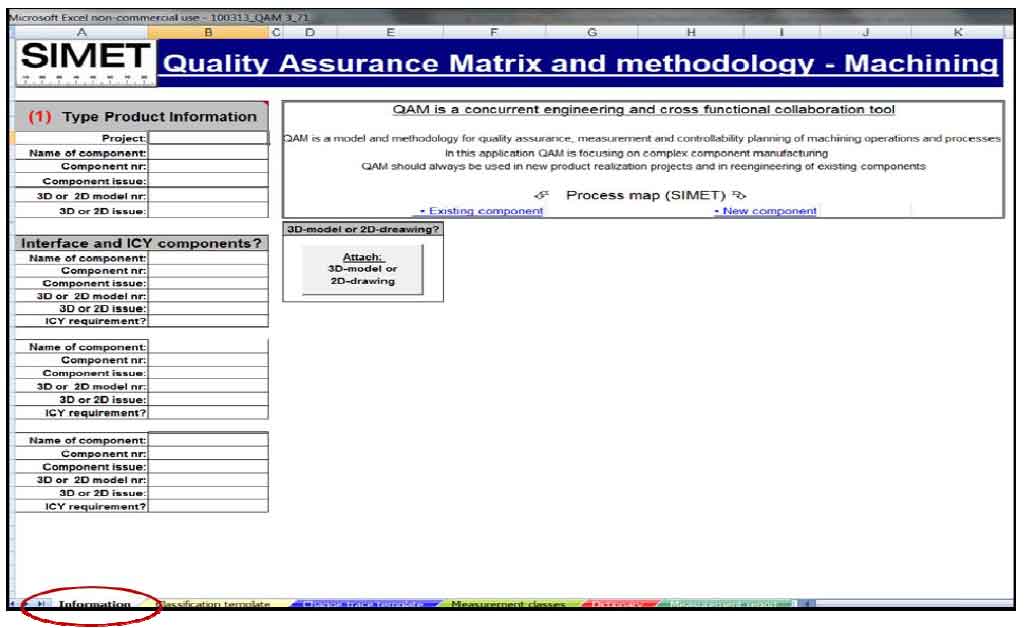1025x628 pixels.
Task: Click the QAM is a model and methodology line
Action: click(x=642, y=139)
